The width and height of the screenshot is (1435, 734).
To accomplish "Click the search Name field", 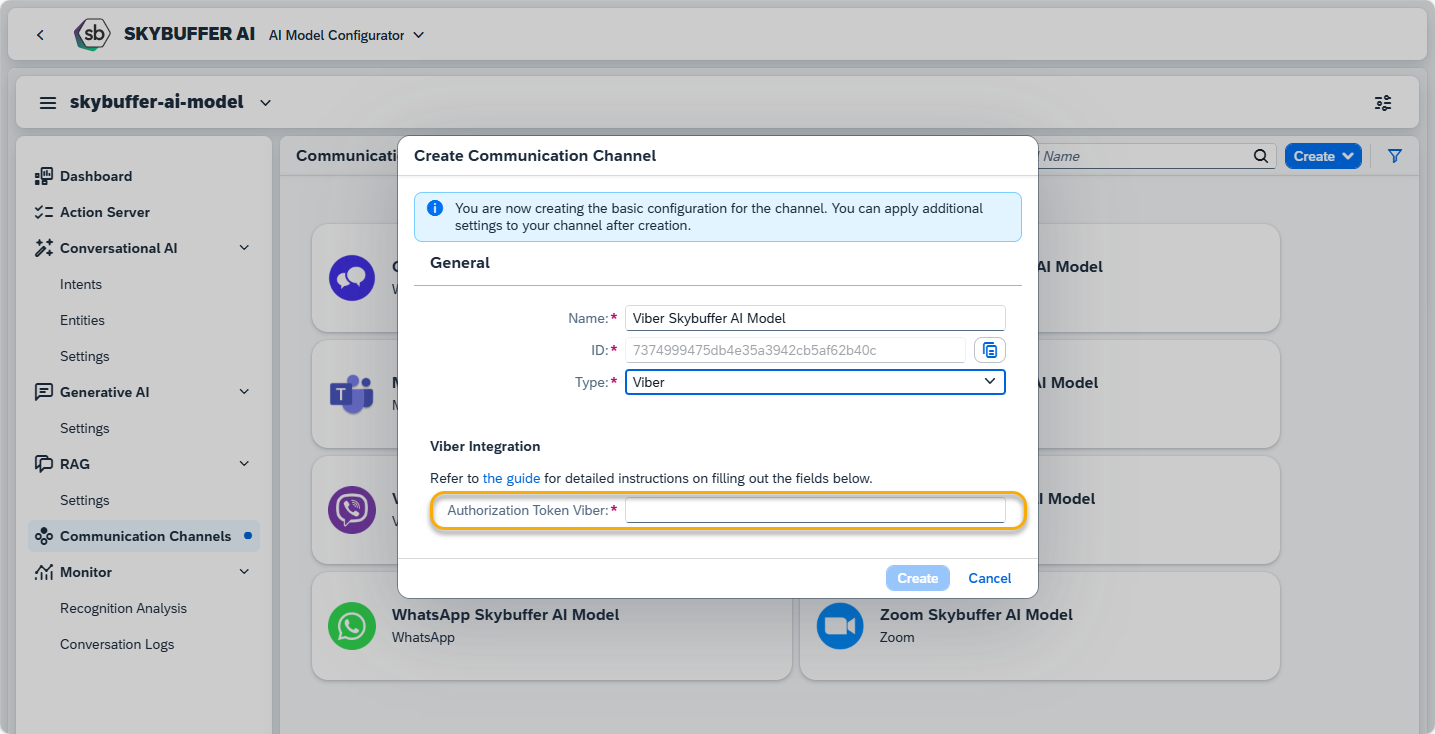I will pyautogui.click(x=1142, y=156).
